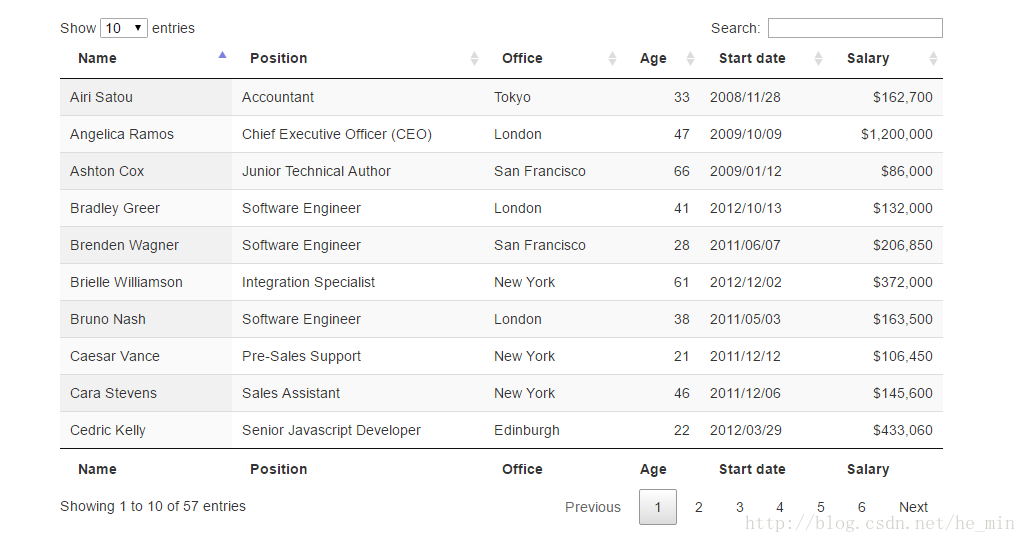This screenshot has height=543, width=1026.
Task: Navigate to last page 6
Action: [x=862, y=507]
